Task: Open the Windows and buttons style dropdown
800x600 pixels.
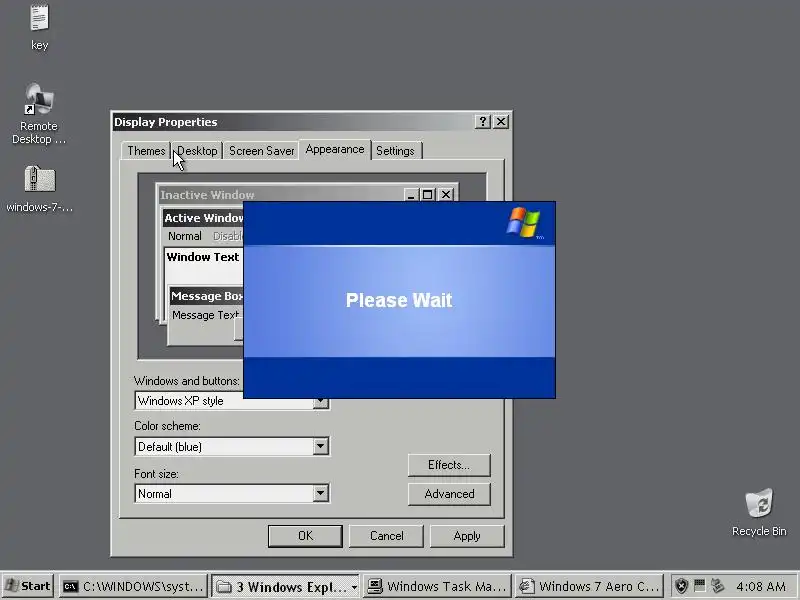Action: tap(320, 402)
